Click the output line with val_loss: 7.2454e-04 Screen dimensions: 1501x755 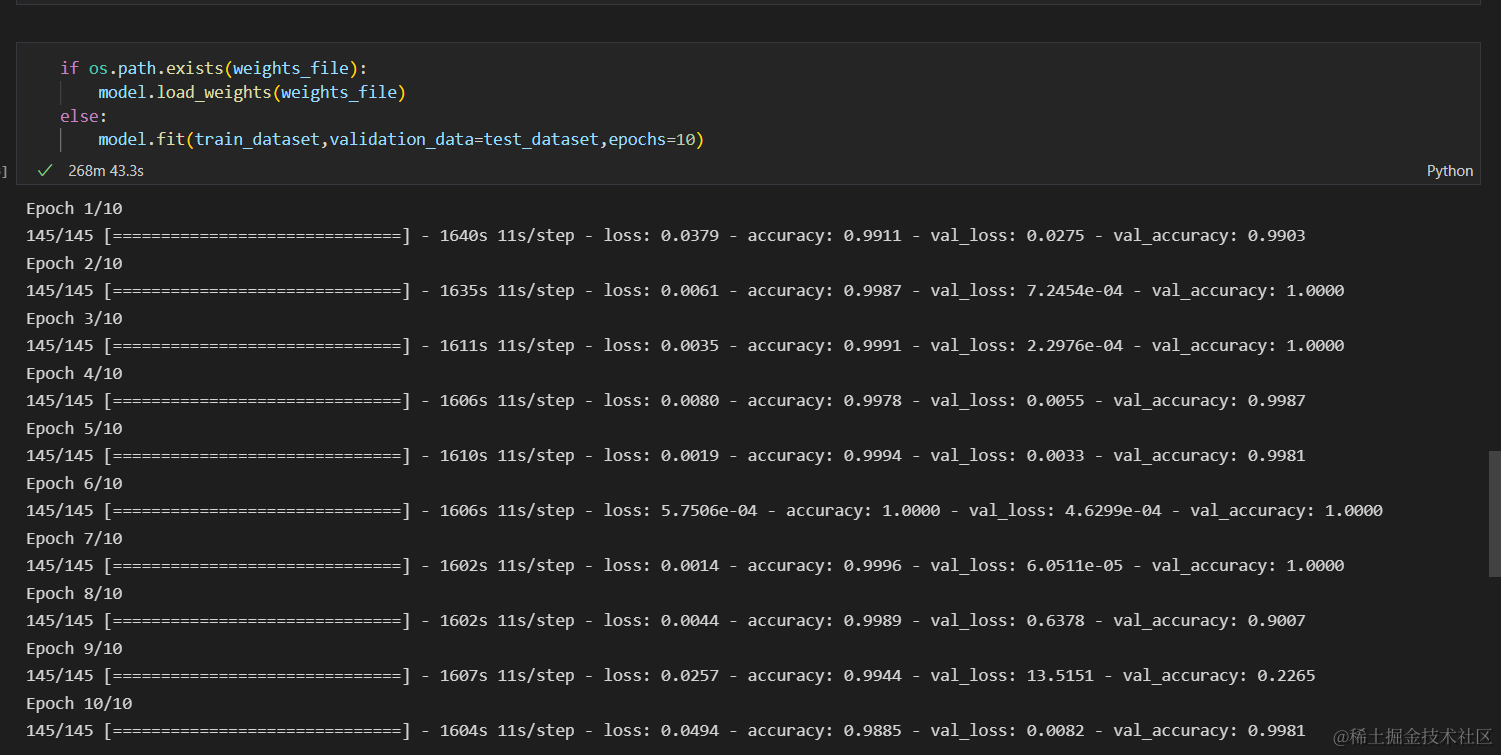coord(685,291)
